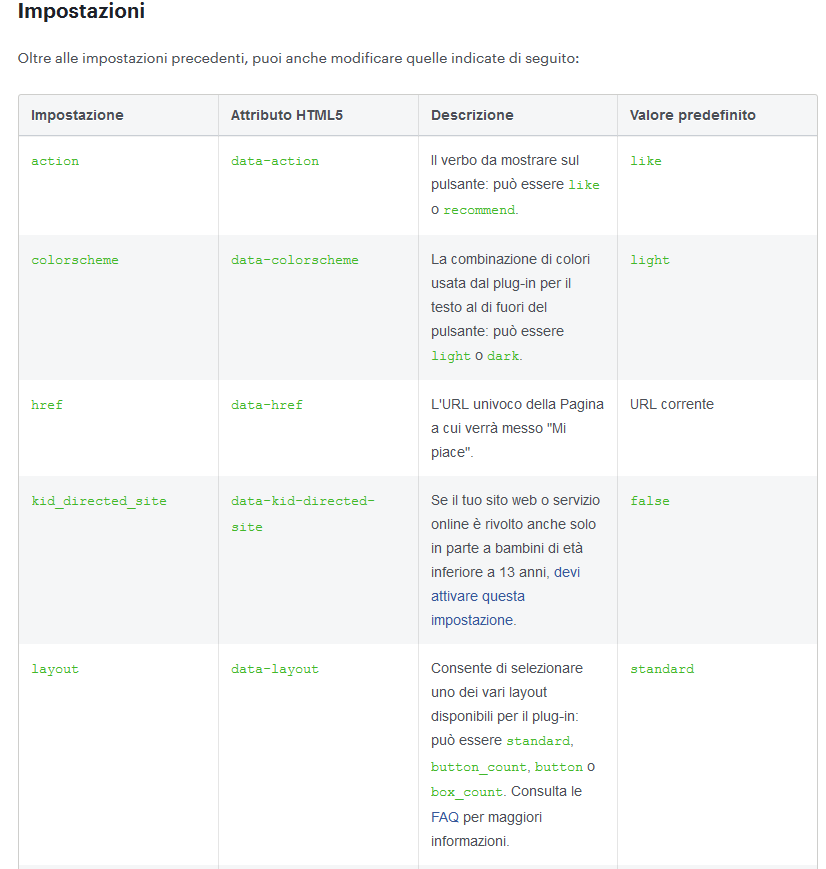The width and height of the screenshot is (826, 869).
Task: Click the 'data-colorscheme' attribute code
Action: (x=295, y=260)
